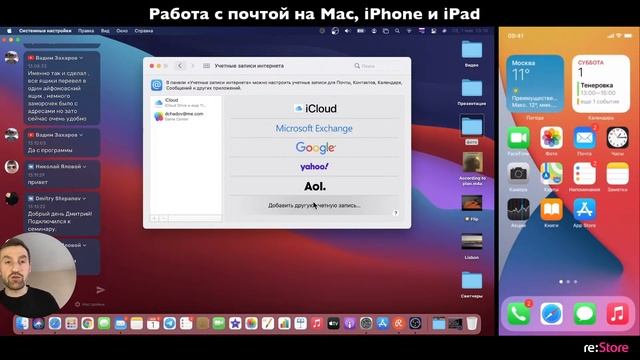Click the send arrow in chat panel

pos(100,290)
